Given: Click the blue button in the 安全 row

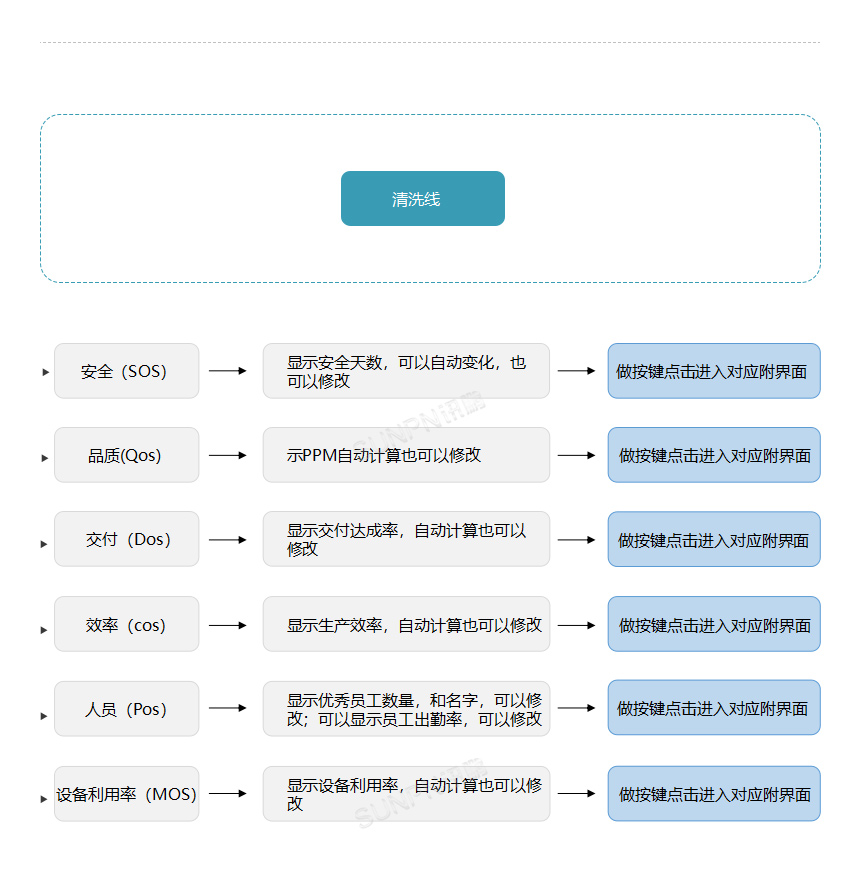Looking at the screenshot, I should coord(713,370).
